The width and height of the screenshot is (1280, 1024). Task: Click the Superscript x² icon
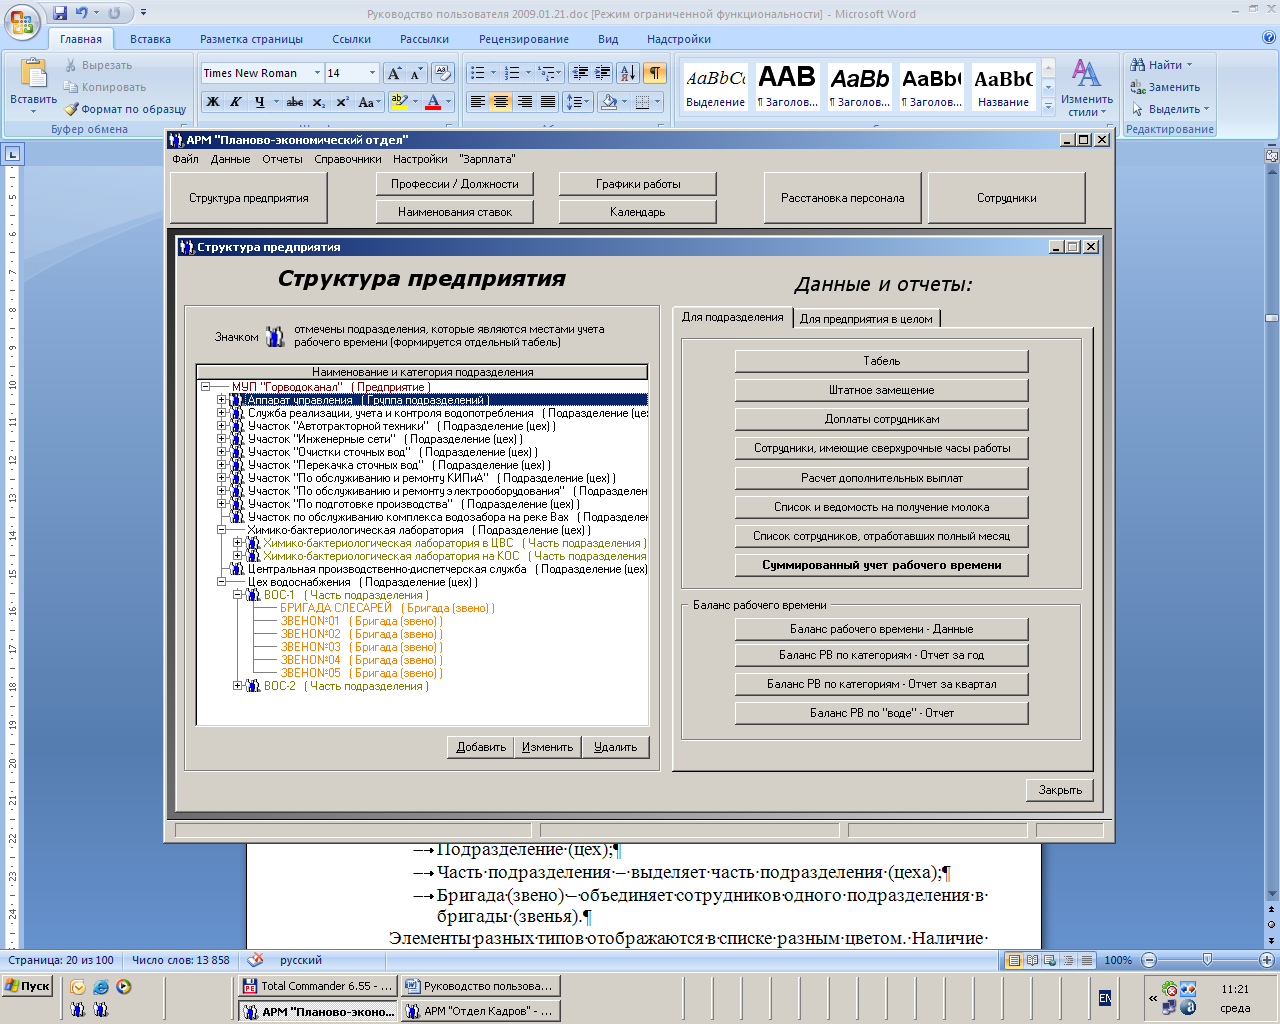point(342,102)
